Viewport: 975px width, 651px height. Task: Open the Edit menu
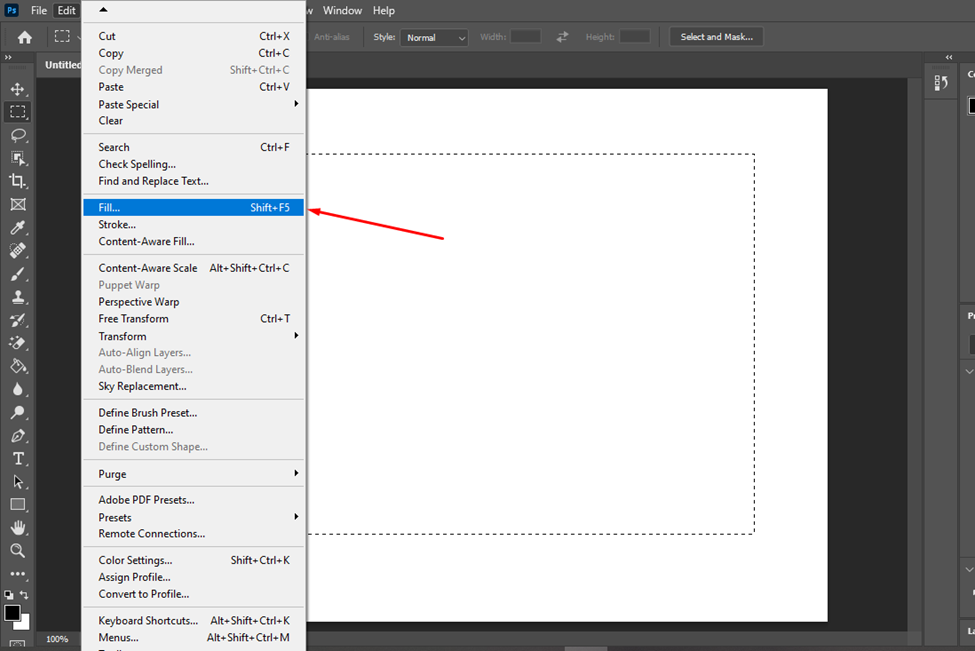coord(66,11)
